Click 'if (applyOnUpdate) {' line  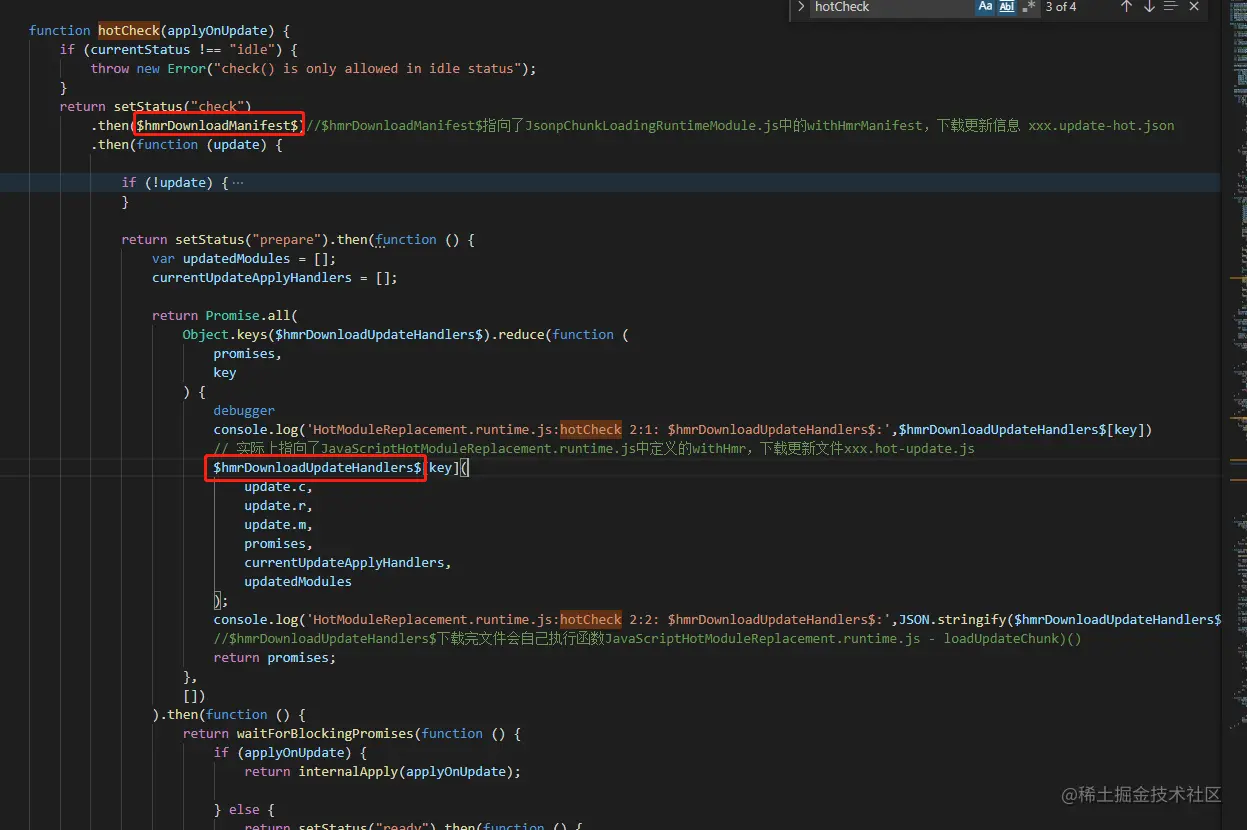point(290,753)
